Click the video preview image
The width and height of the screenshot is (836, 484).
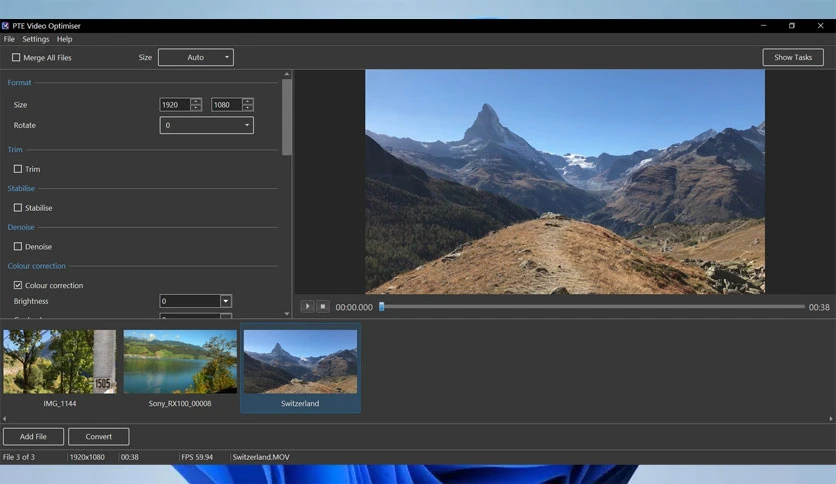(x=565, y=182)
